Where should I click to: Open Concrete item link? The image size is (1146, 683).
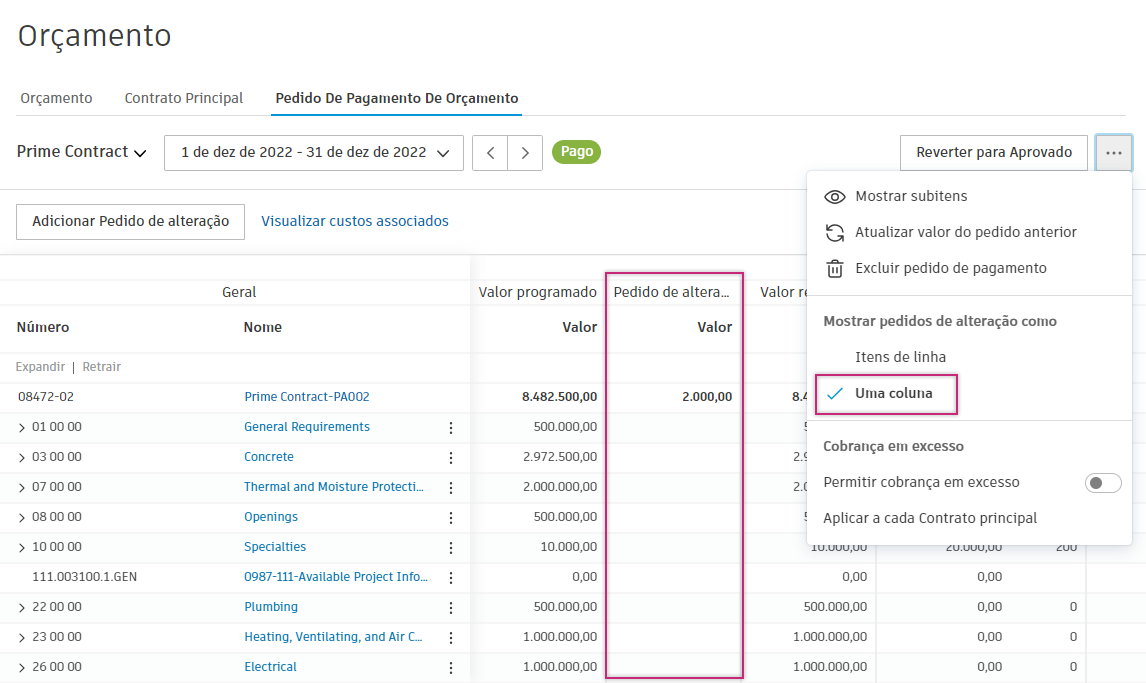coord(269,457)
